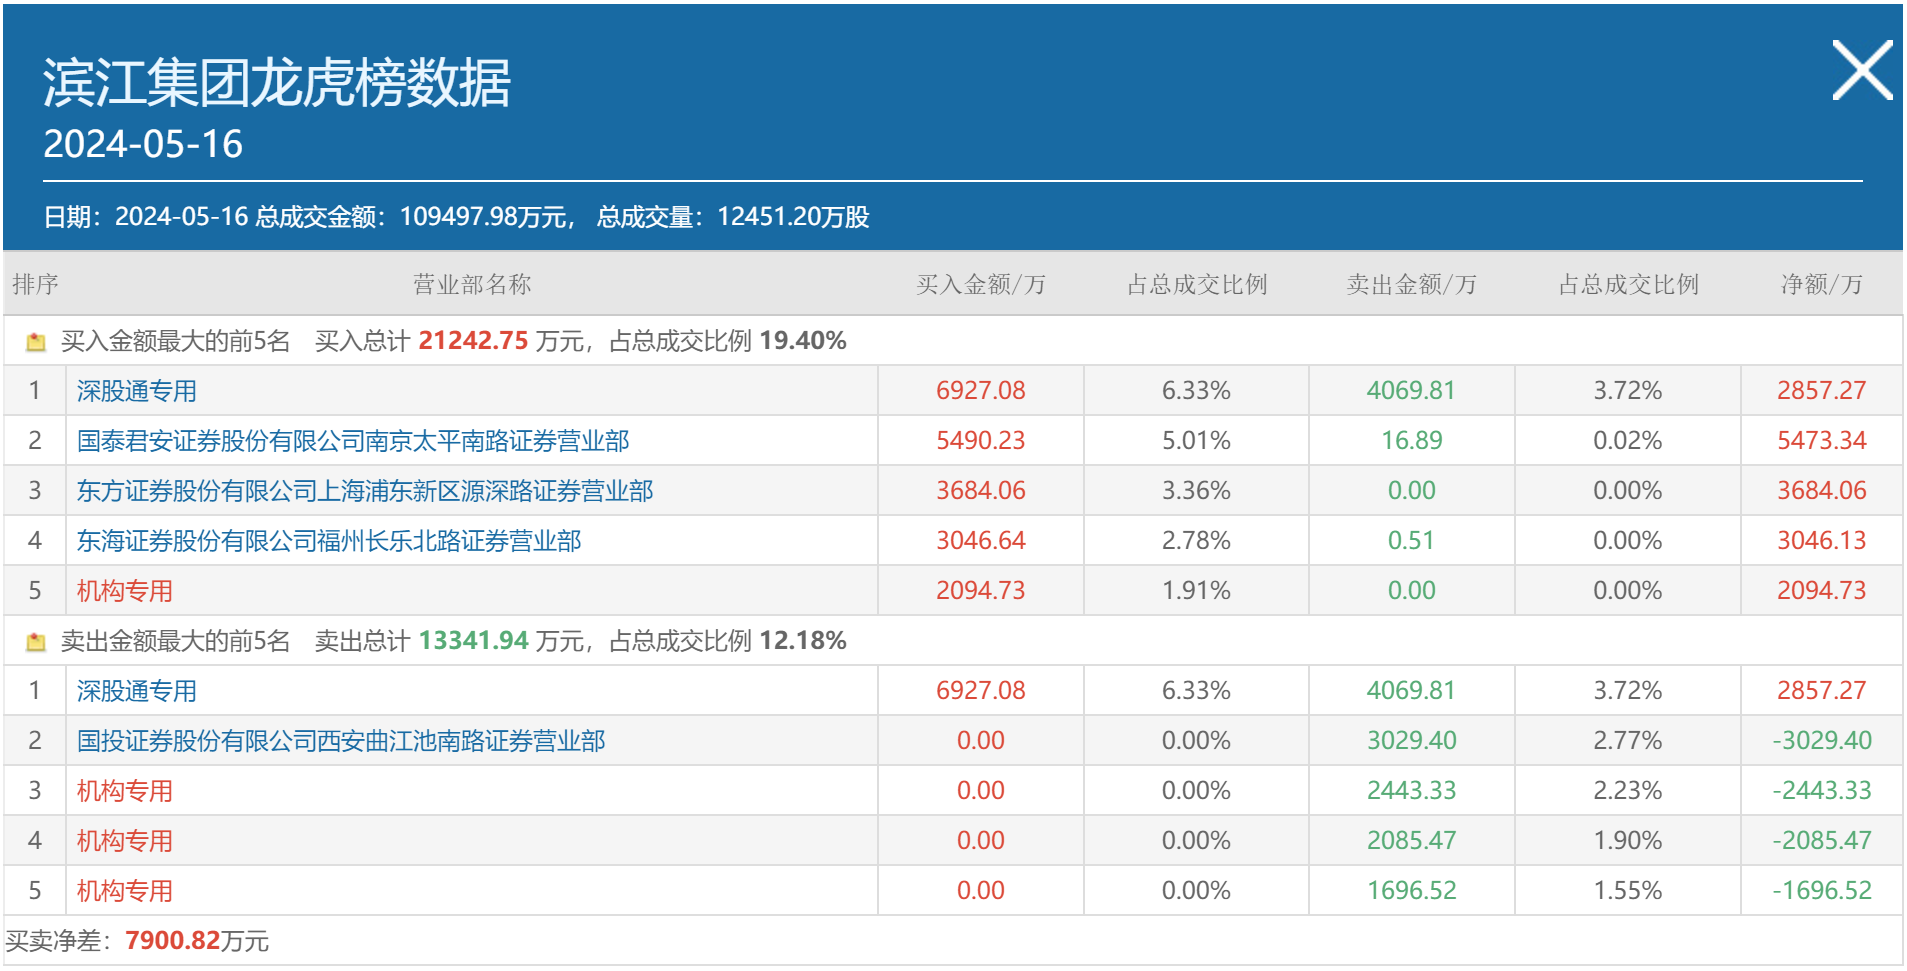Open 机构专用 in sell rank 5

(125, 891)
